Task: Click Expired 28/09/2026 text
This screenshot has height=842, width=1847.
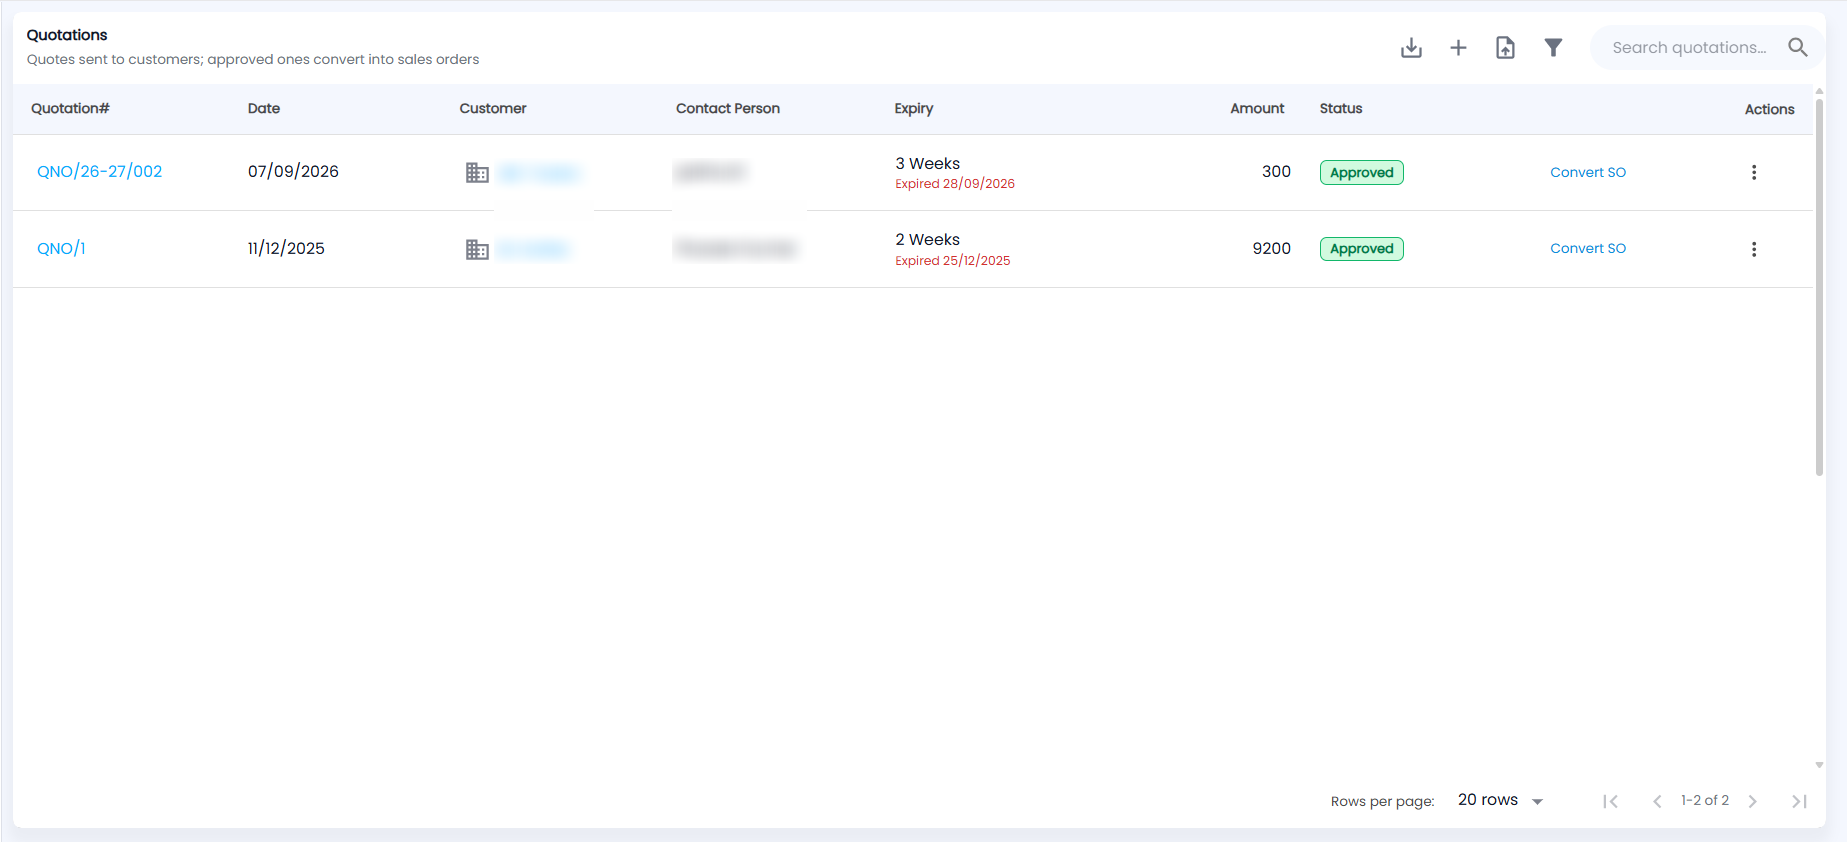Action: point(955,184)
